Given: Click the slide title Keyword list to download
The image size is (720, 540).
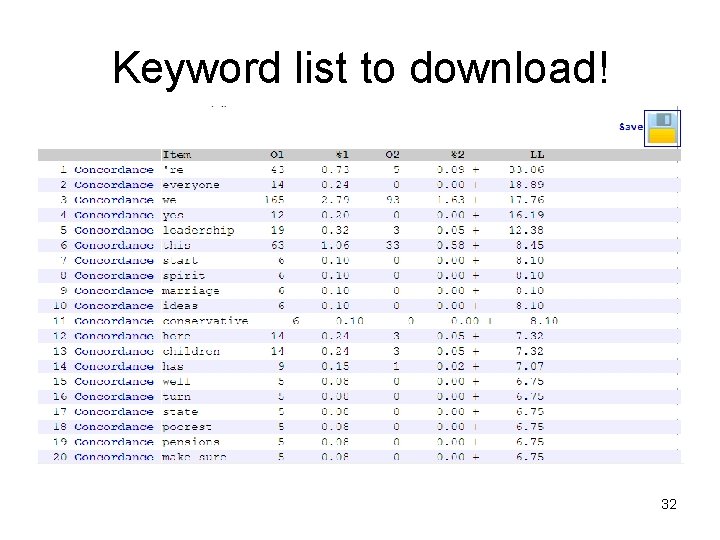Looking at the screenshot, I should coord(361,68).
